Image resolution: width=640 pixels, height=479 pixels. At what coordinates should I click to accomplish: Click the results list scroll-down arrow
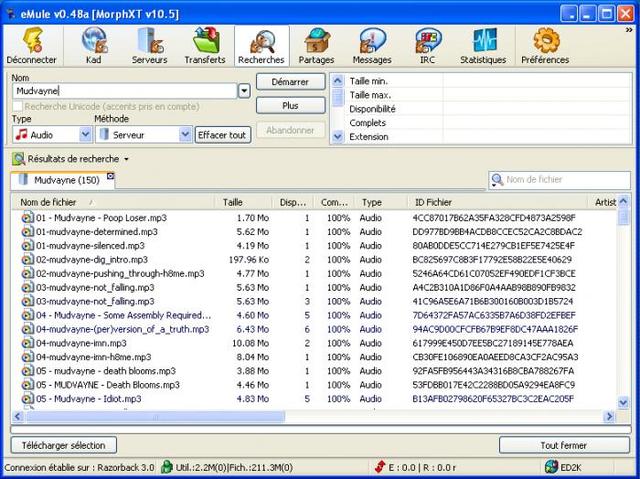[623, 403]
